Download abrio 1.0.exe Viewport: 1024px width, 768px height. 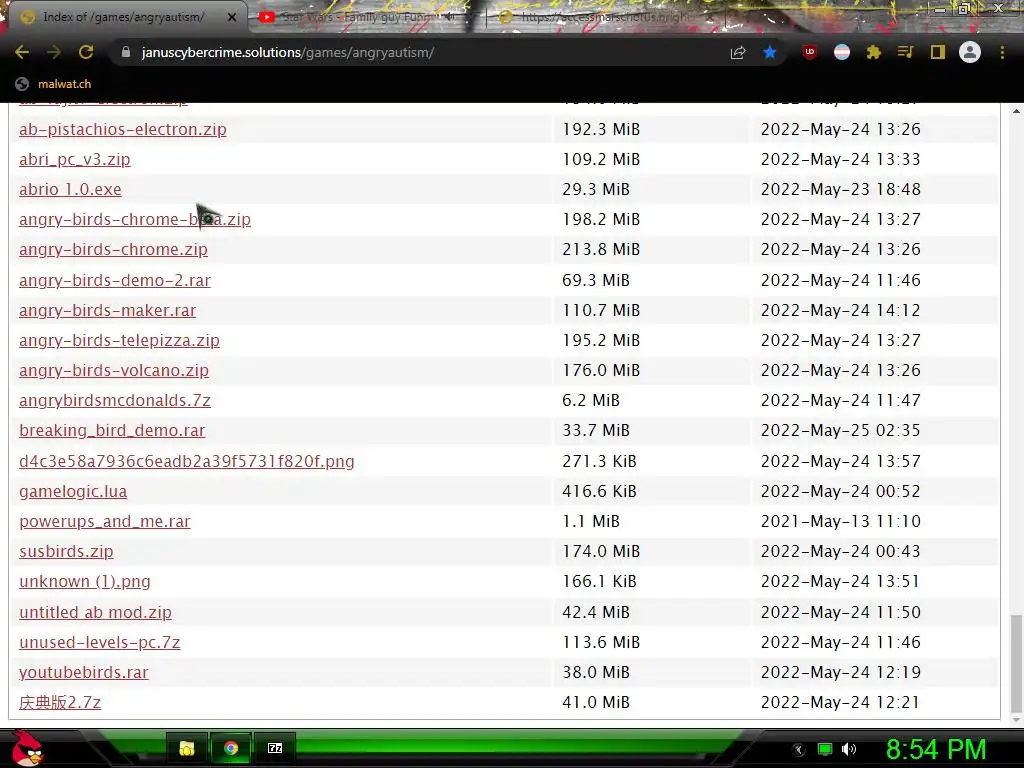tap(70, 189)
